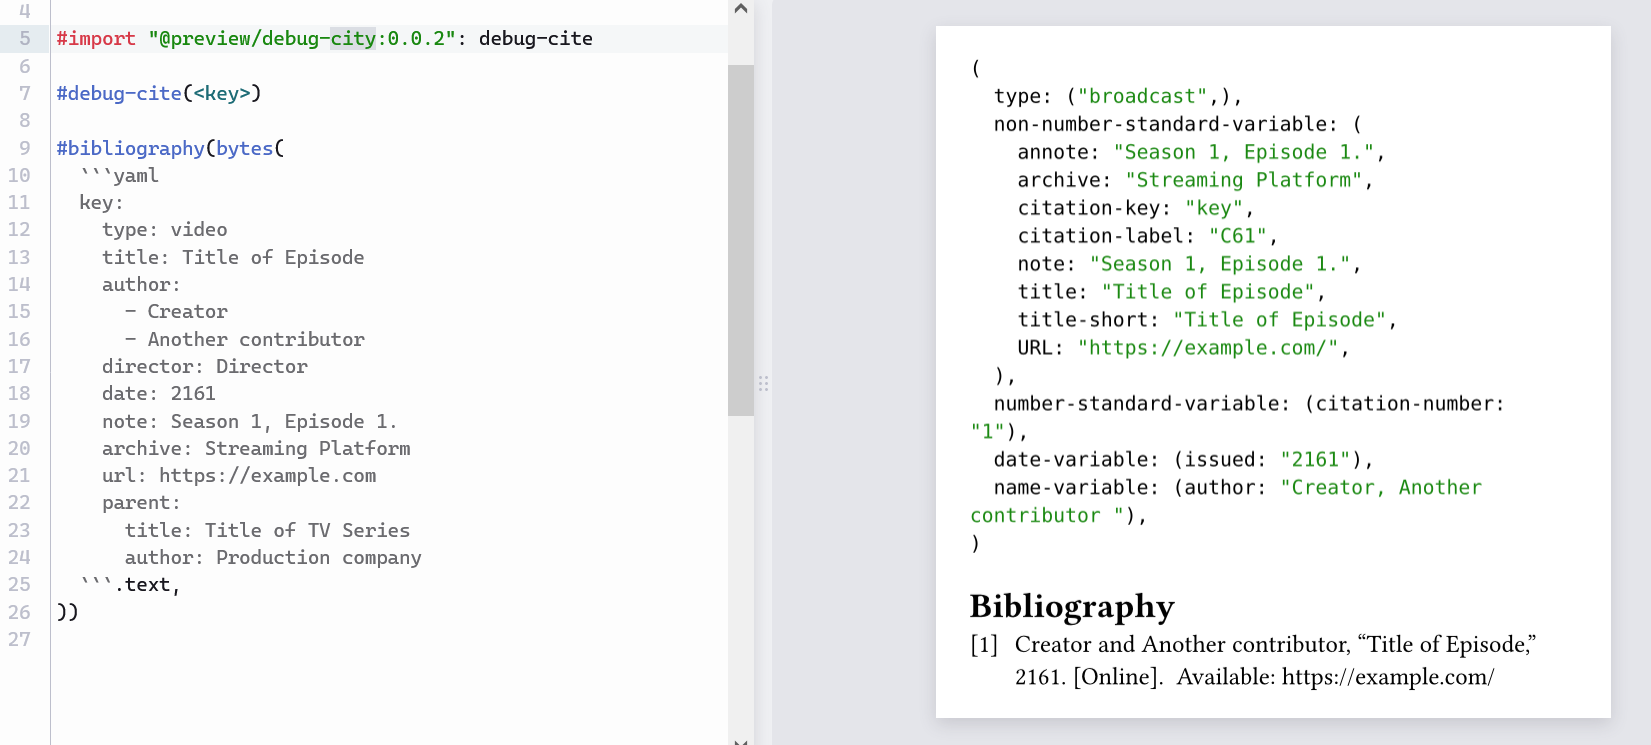
Task: Click the citation-label "C61" value in preview
Action: pyautogui.click(x=1238, y=237)
